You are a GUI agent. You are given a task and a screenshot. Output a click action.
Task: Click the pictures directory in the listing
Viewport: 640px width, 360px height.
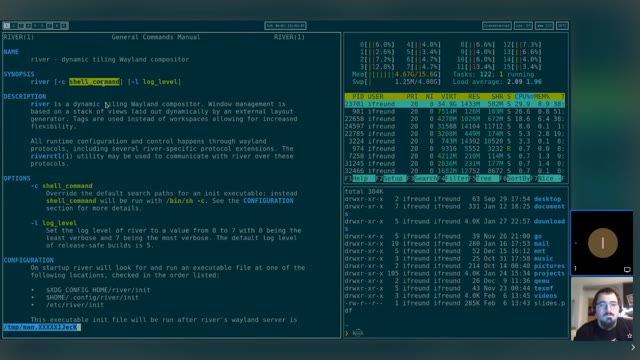pyautogui.click(x=549, y=266)
